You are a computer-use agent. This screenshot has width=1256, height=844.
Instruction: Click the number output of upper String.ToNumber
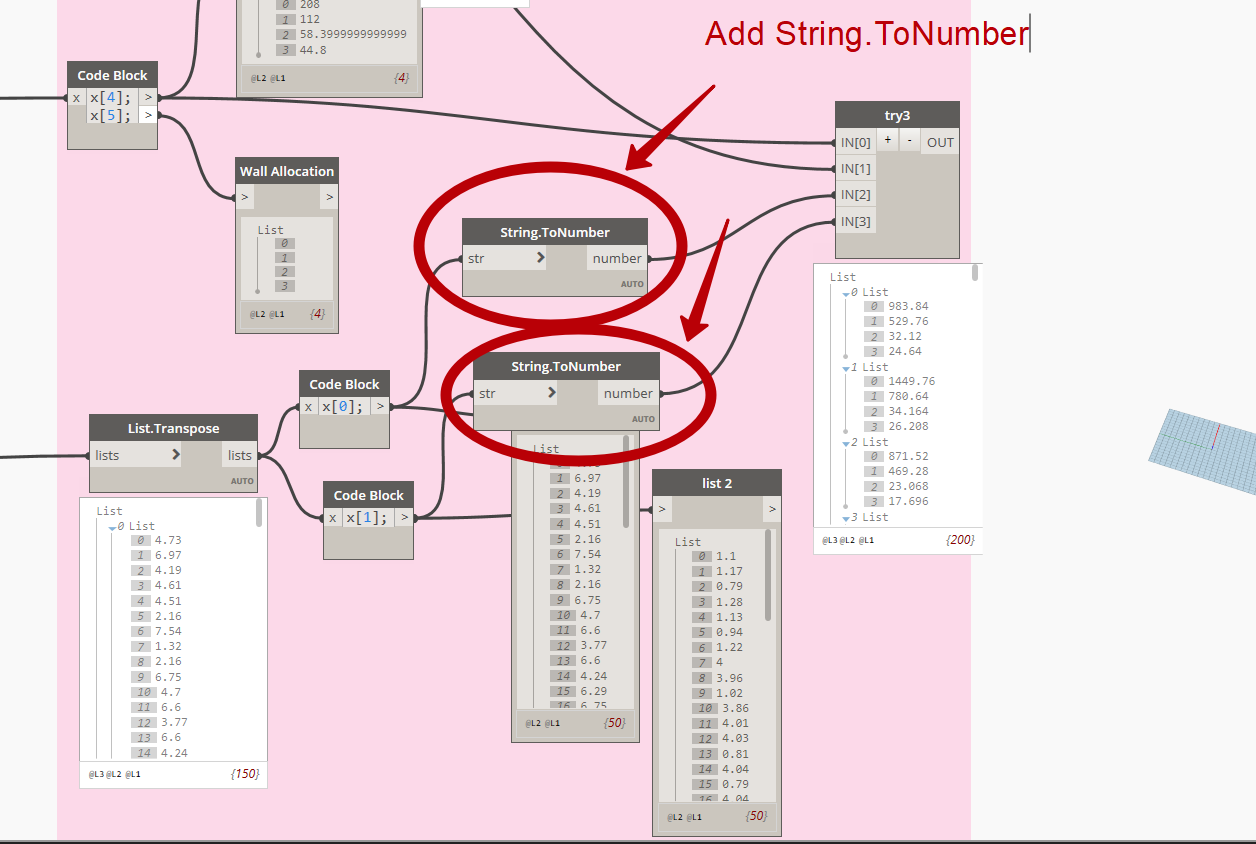click(617, 258)
